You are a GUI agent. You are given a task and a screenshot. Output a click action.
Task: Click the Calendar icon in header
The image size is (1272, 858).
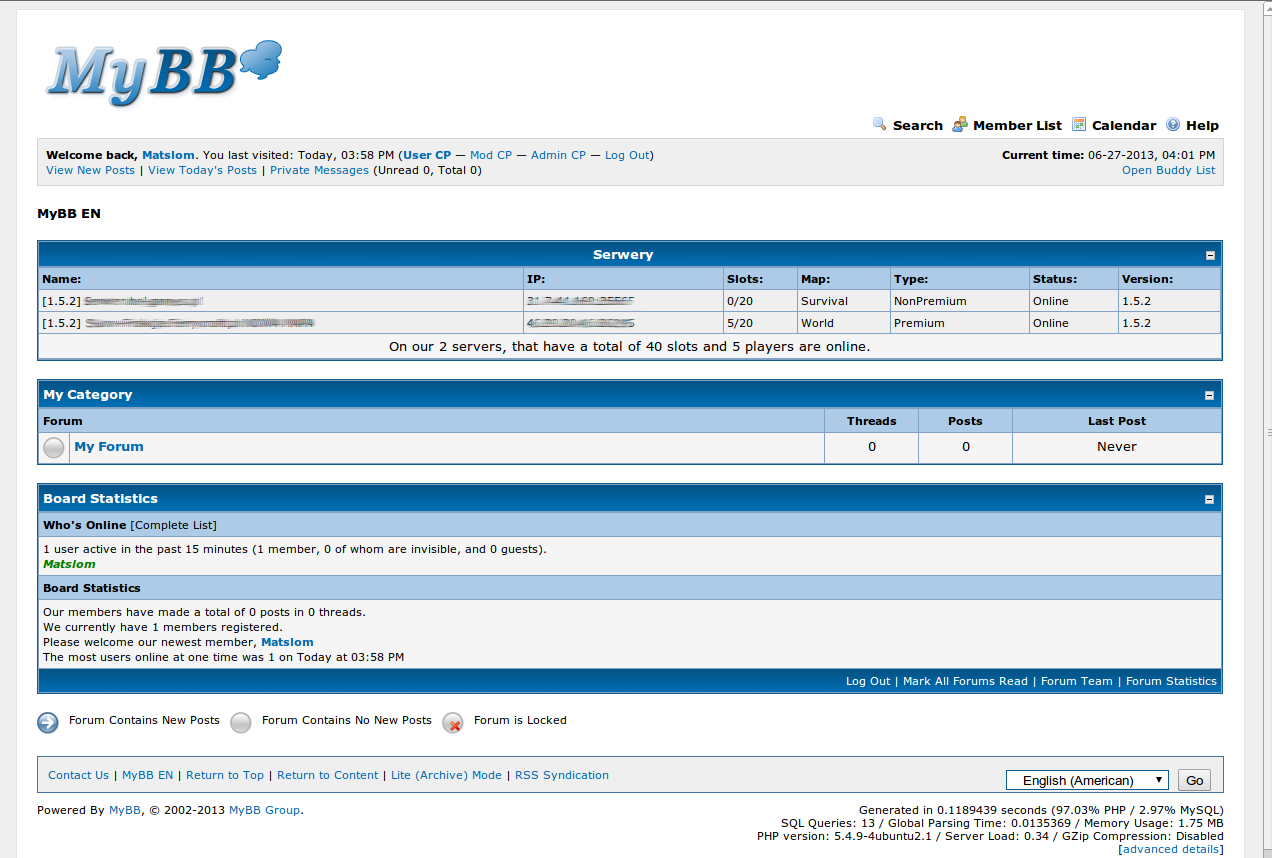(1079, 125)
